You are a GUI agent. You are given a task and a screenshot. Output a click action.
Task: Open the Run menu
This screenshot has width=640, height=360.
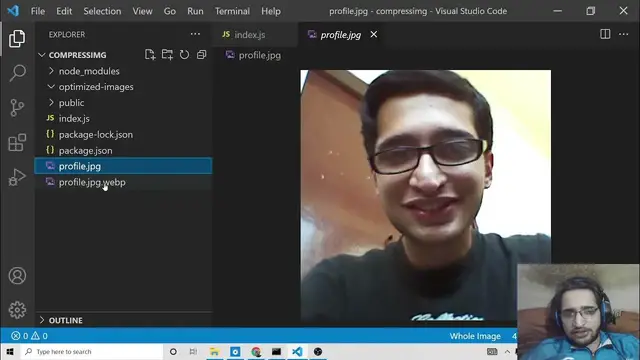click(x=195, y=11)
